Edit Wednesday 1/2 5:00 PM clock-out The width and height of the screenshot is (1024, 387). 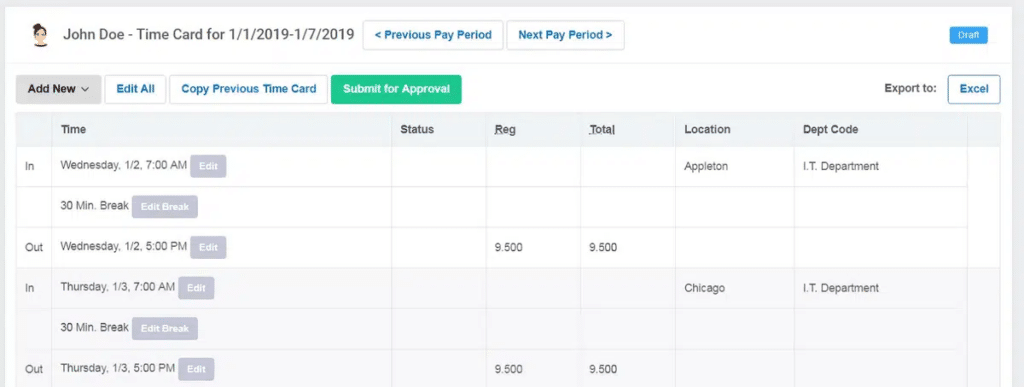208,247
